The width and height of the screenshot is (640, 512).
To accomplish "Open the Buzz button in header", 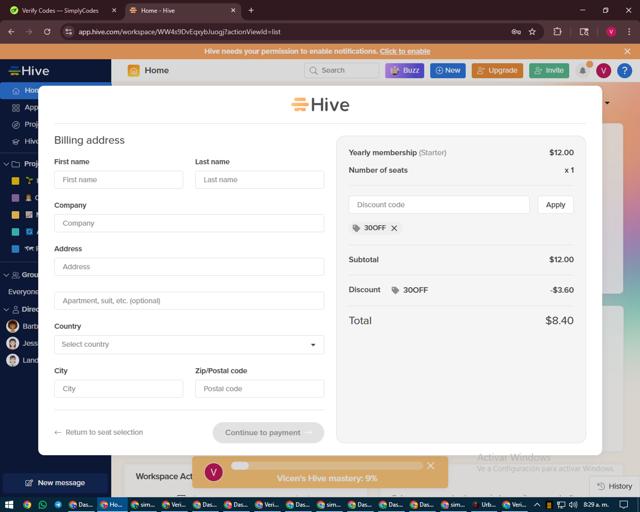I will point(404,71).
